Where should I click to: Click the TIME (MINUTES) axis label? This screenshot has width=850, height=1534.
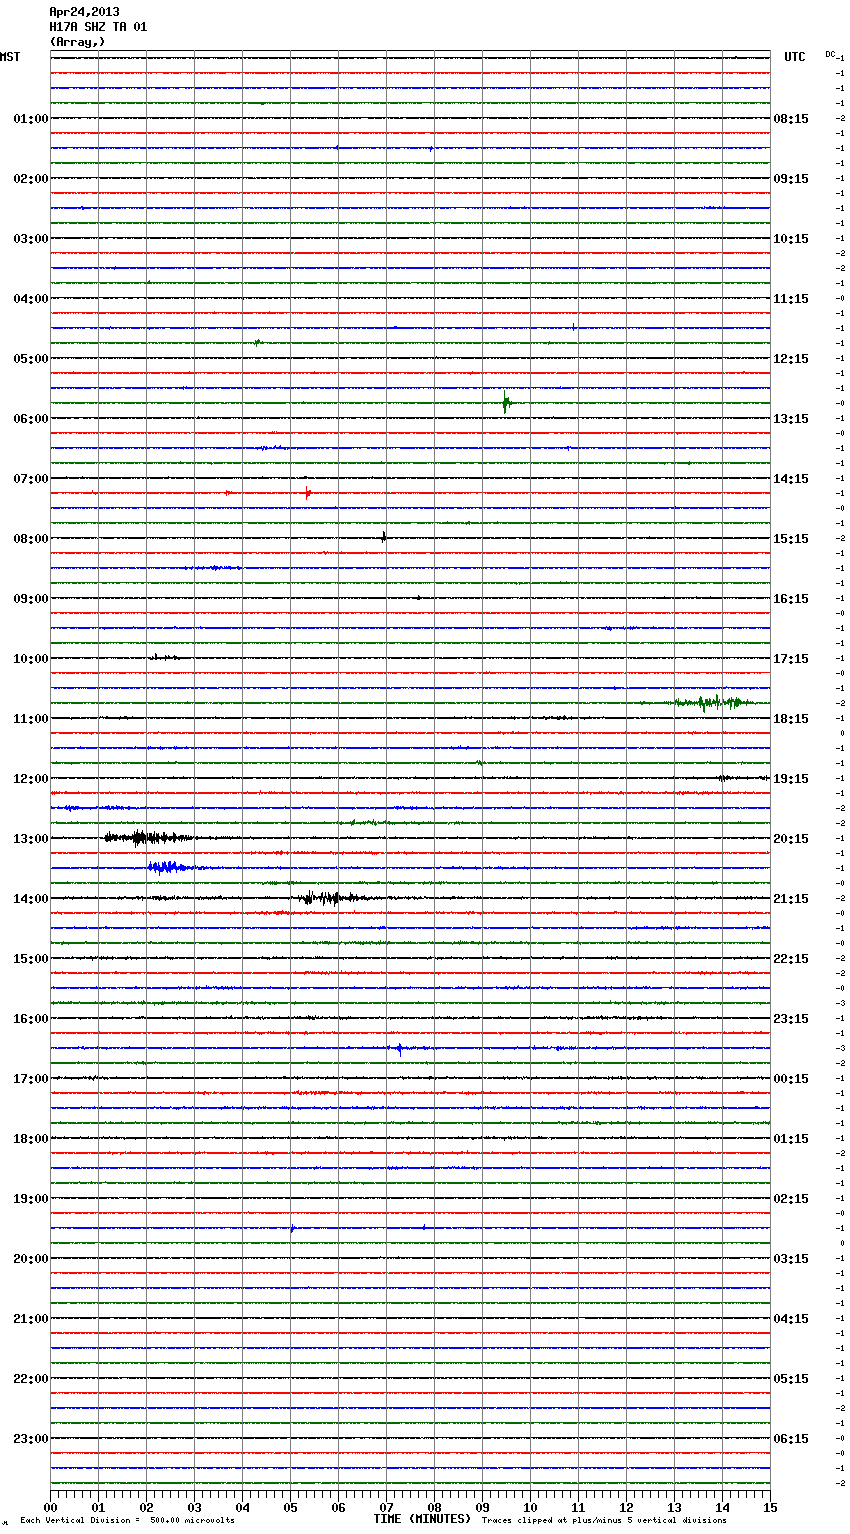[422, 1519]
